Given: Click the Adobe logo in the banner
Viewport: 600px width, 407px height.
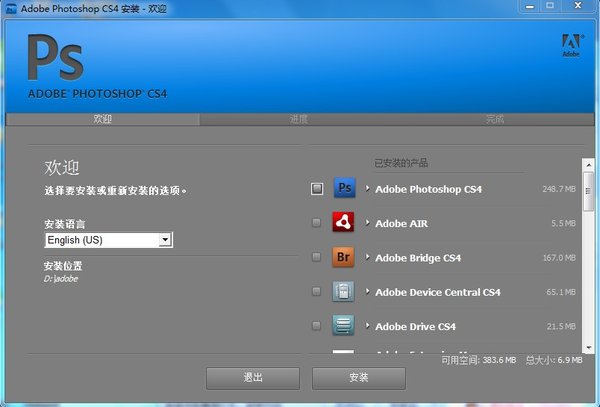Looking at the screenshot, I should (572, 46).
